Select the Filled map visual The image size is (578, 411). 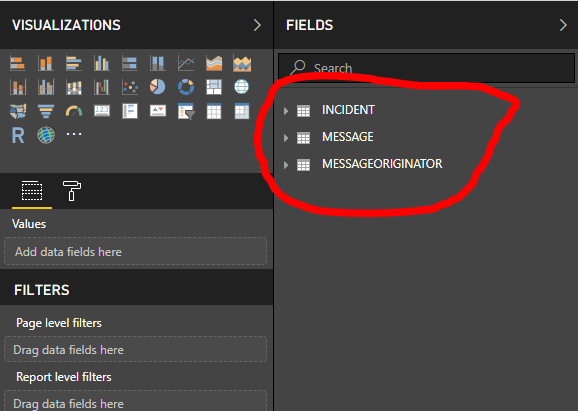coord(18,111)
